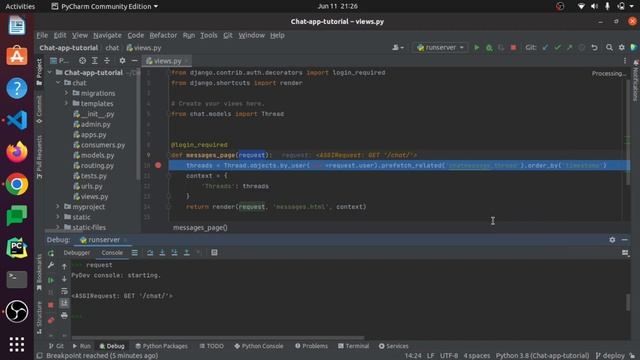
Task: Open the Navigate menu
Action: (107, 36)
